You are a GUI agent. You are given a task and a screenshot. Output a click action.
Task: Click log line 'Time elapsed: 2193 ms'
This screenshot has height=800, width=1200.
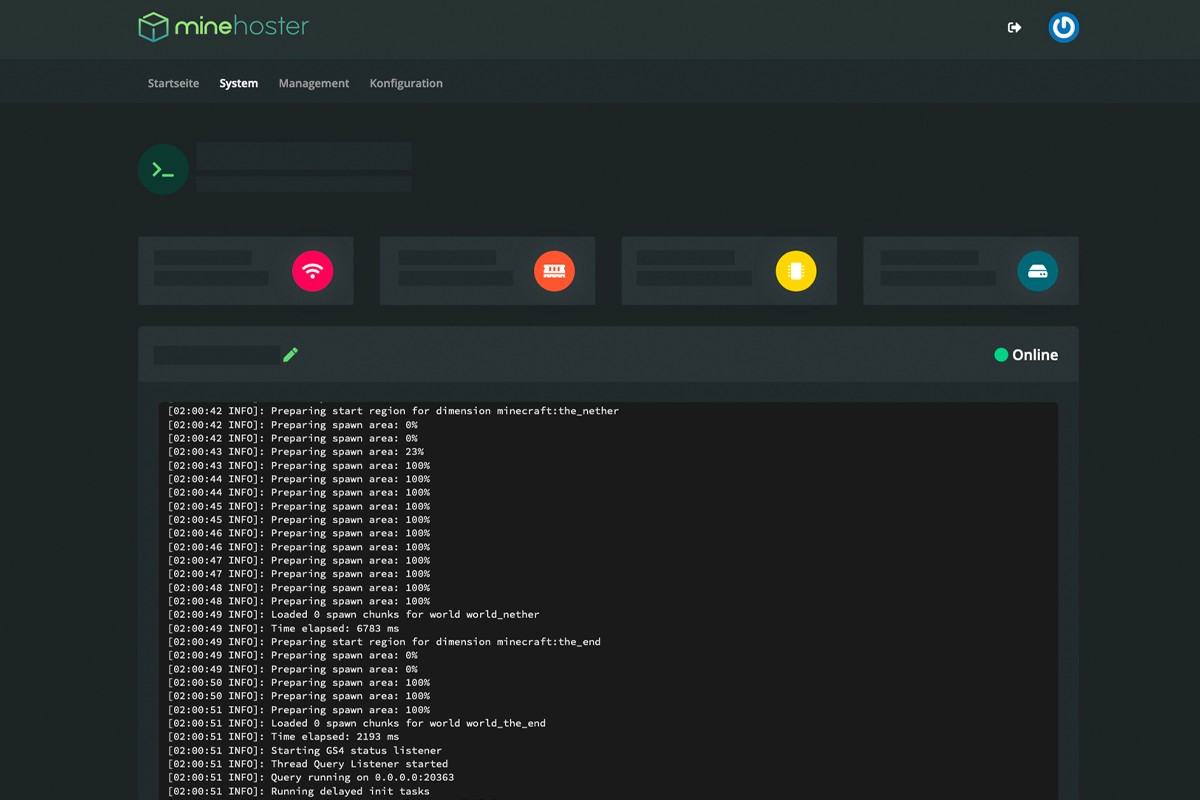click(x=283, y=737)
